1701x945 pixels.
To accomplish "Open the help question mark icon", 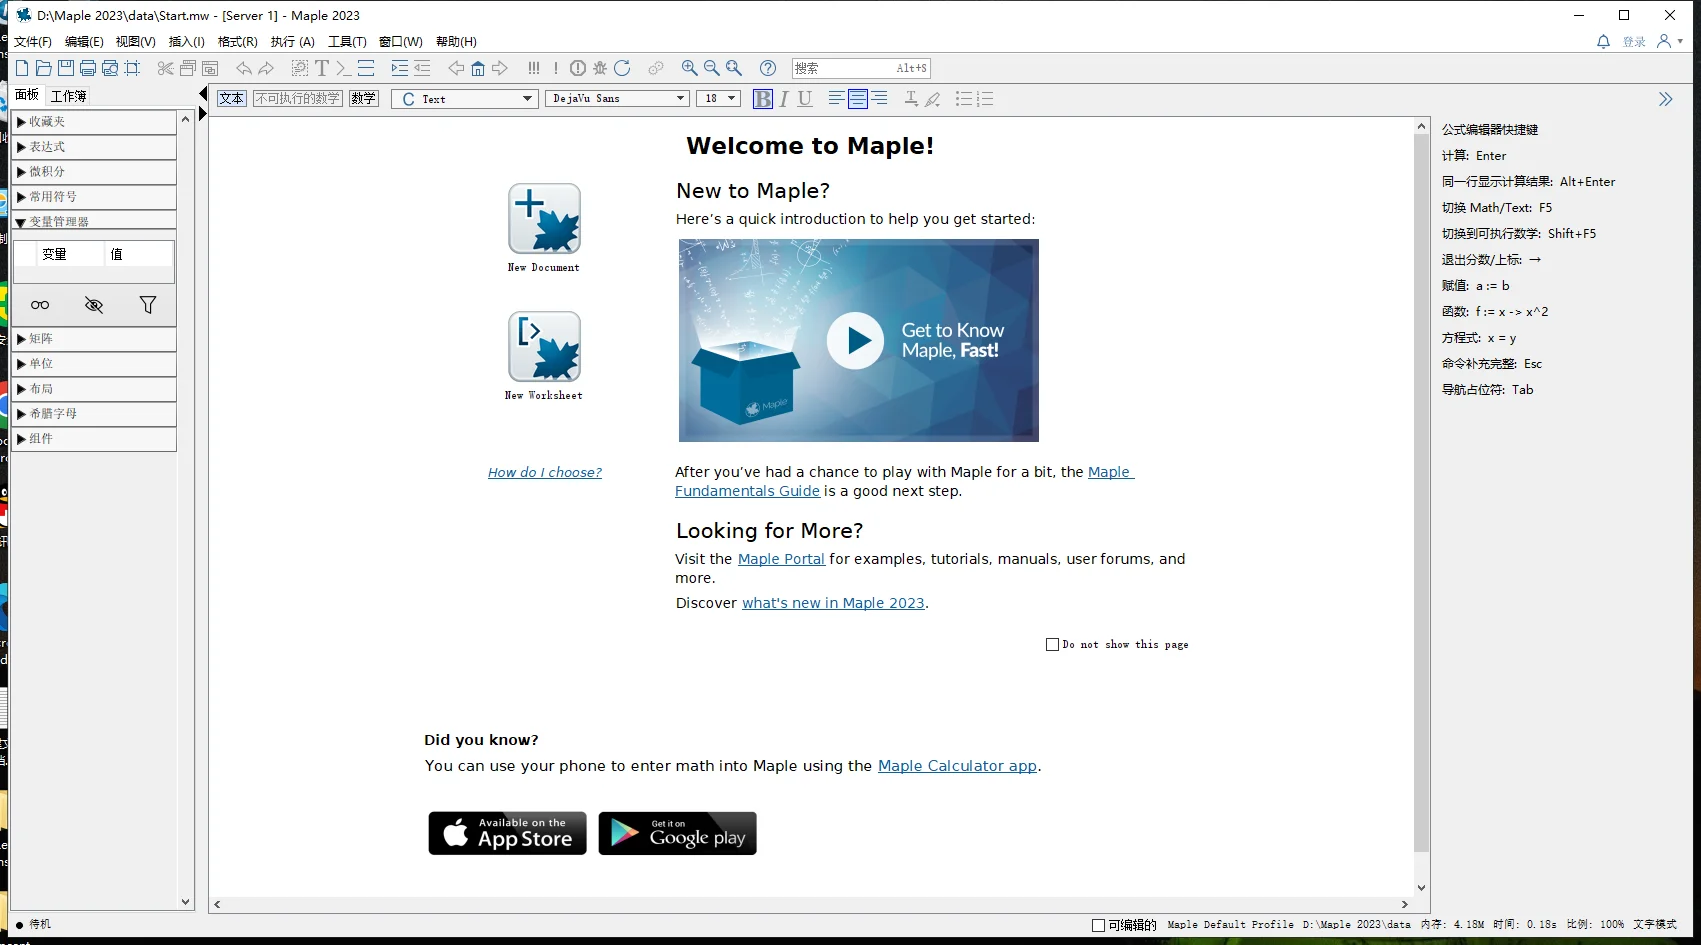I will pos(768,68).
